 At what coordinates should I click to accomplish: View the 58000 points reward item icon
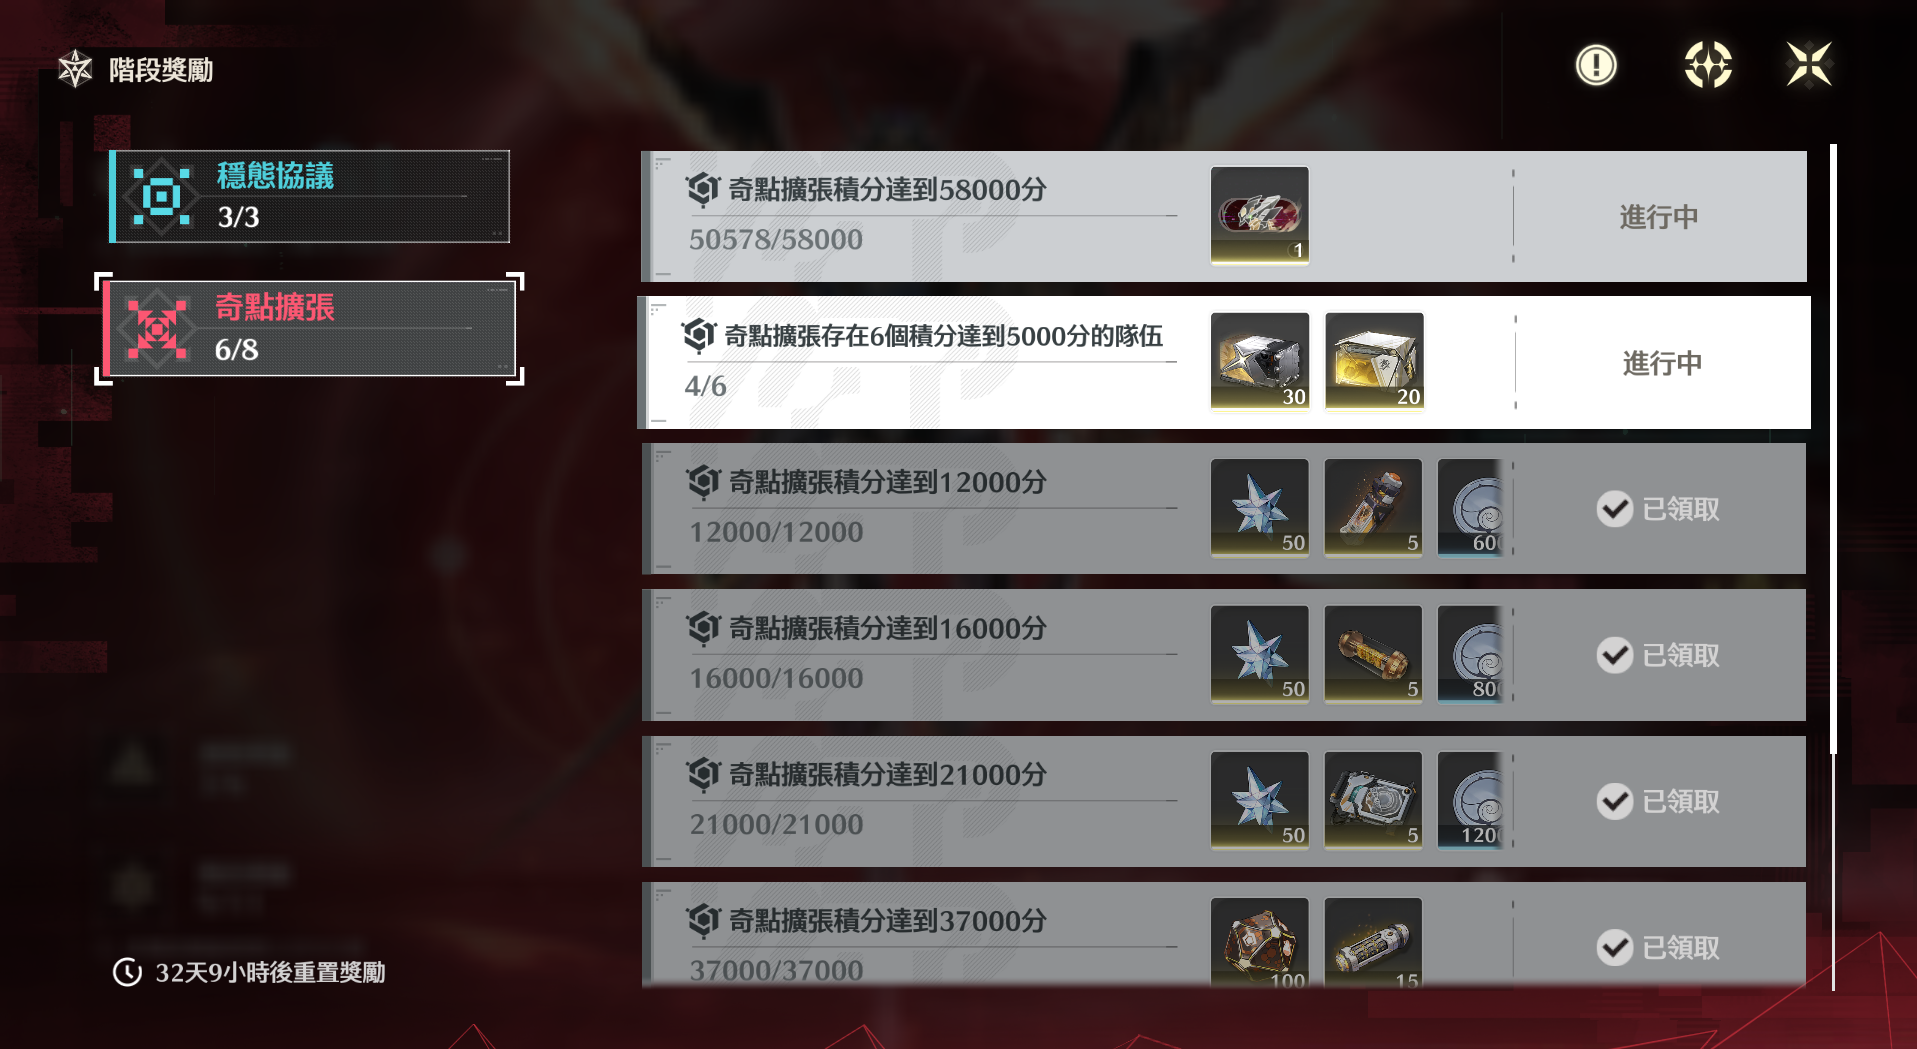[x=1259, y=215]
